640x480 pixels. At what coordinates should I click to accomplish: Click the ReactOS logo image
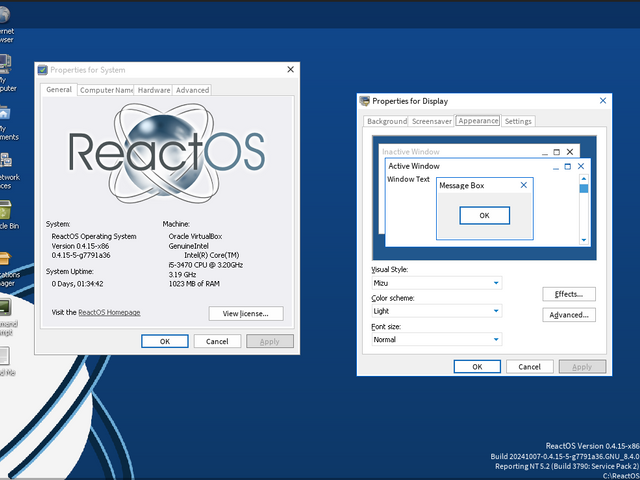(167, 153)
